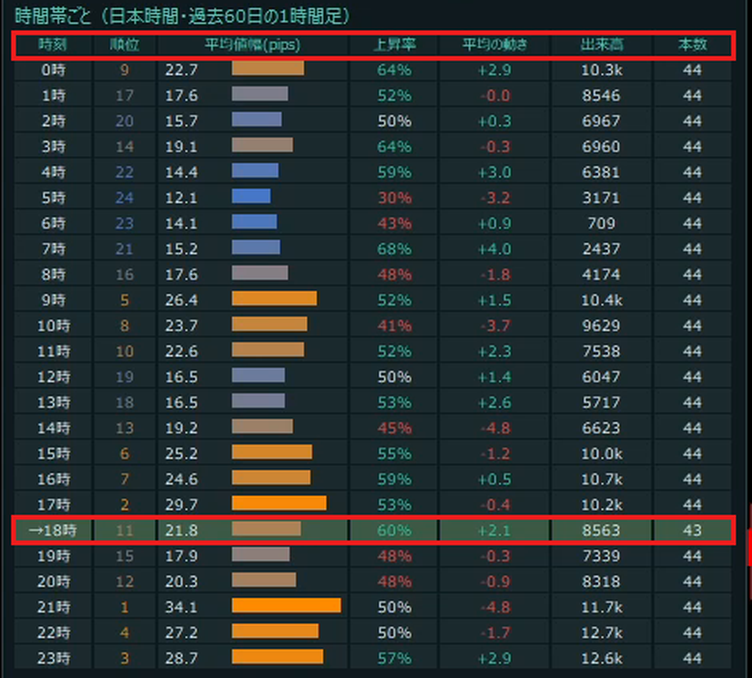Click rank 24 in the 5時 row

(124, 198)
